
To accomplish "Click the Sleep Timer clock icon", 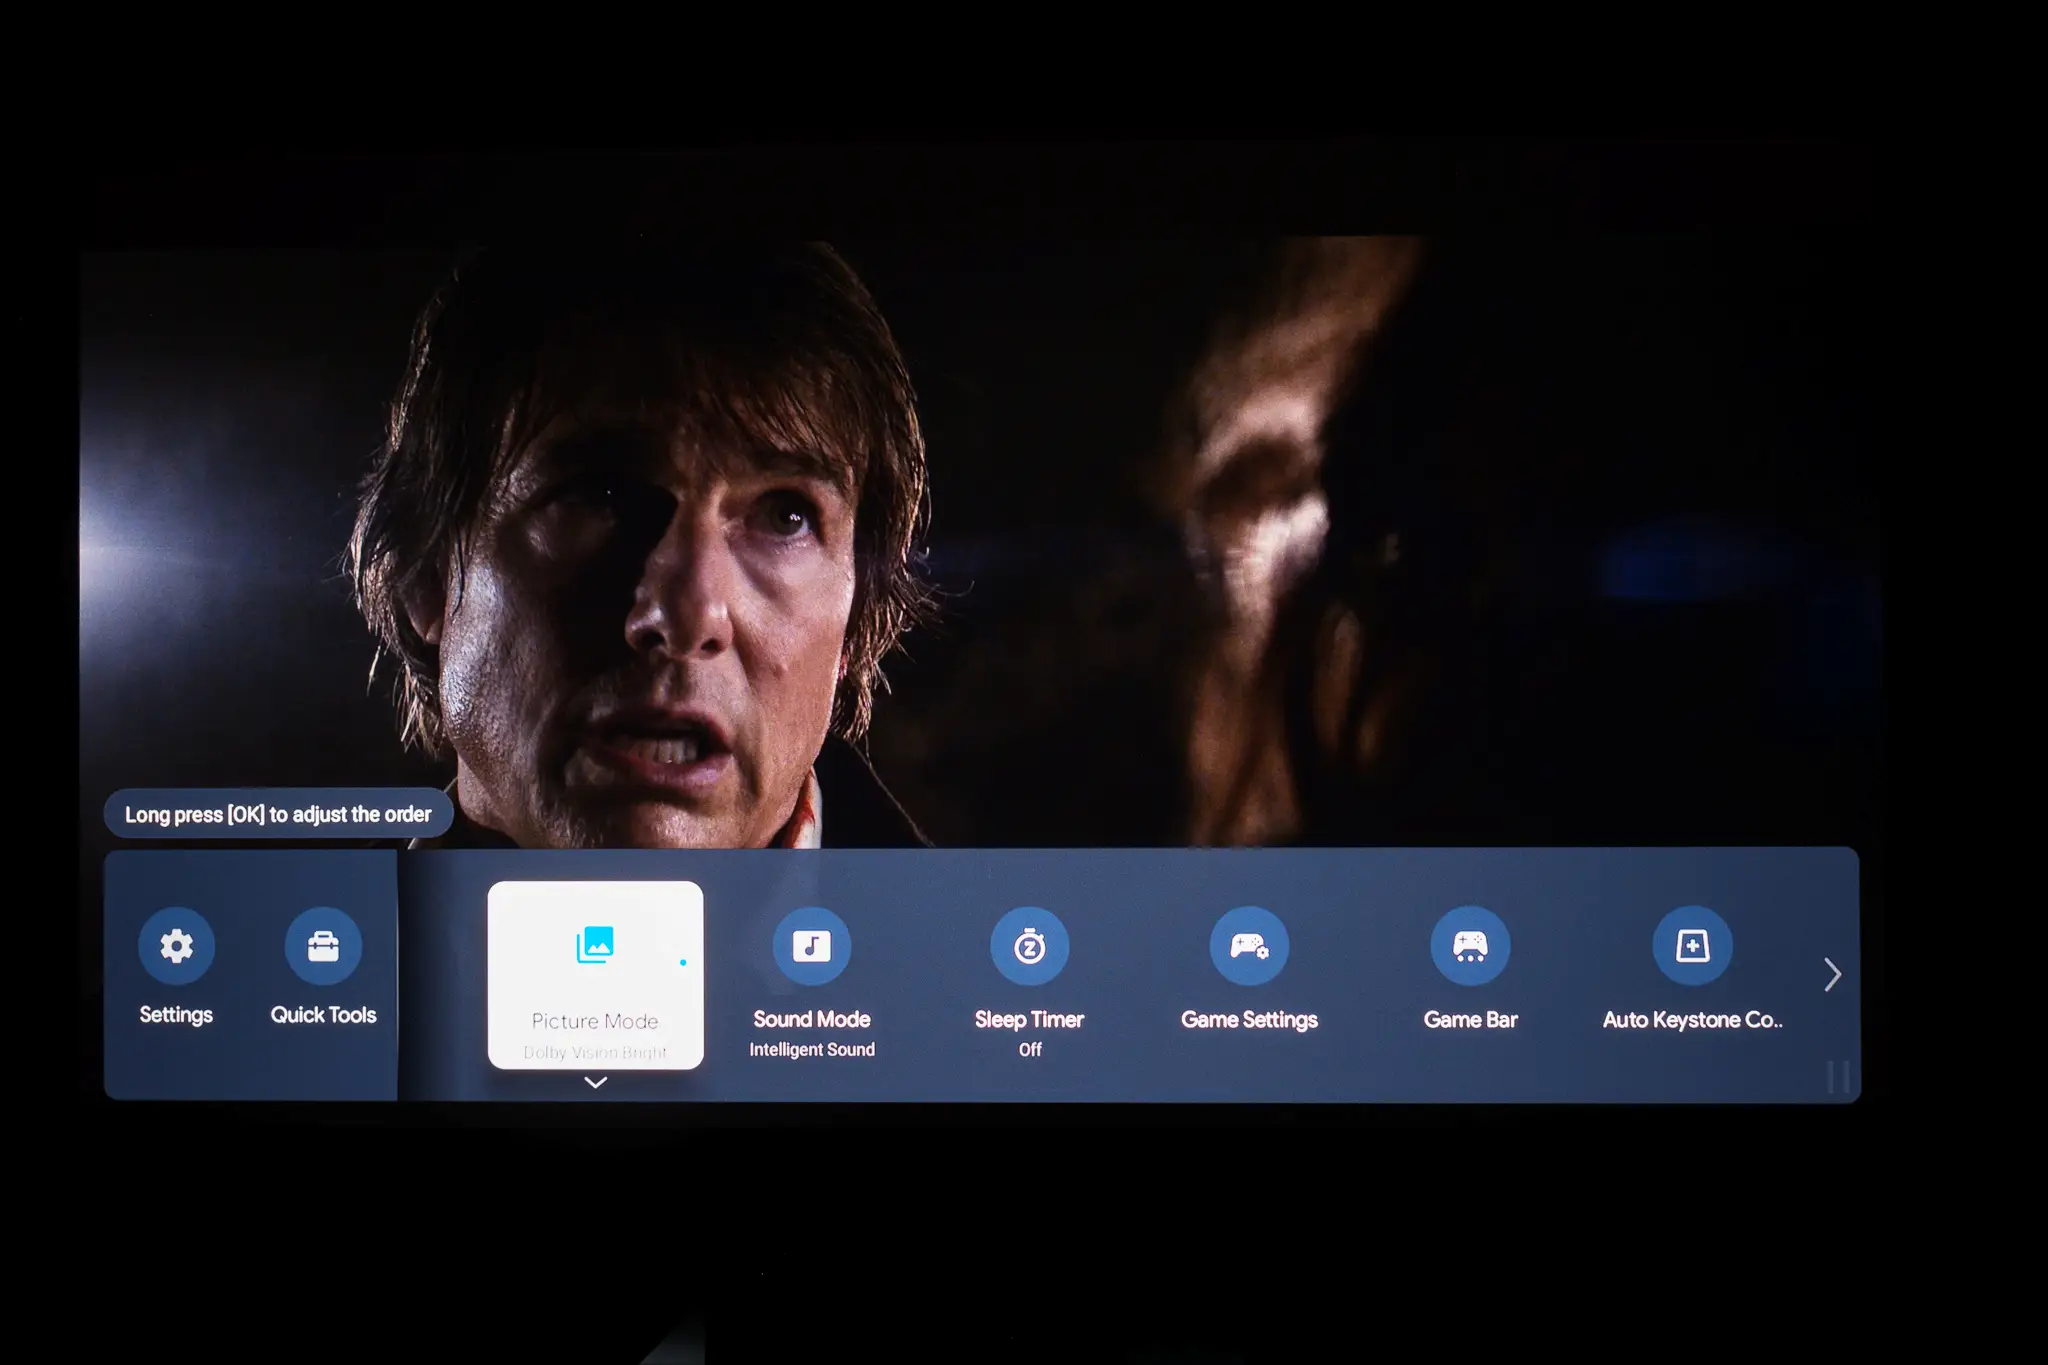I will (x=1029, y=946).
